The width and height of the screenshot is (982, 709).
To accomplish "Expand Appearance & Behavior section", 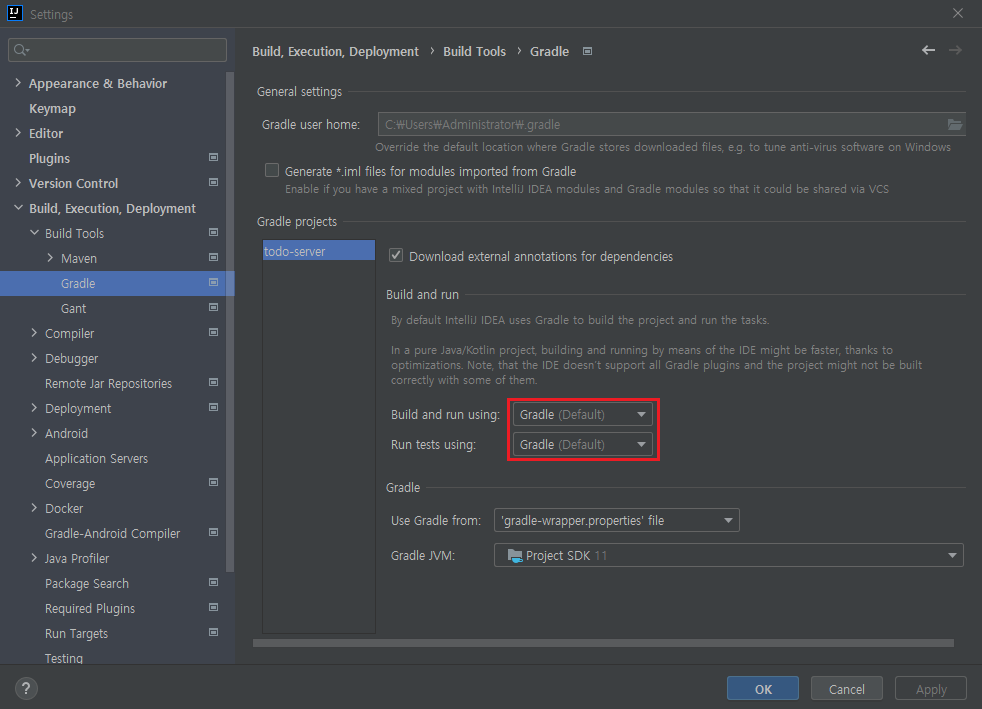I will [x=18, y=83].
